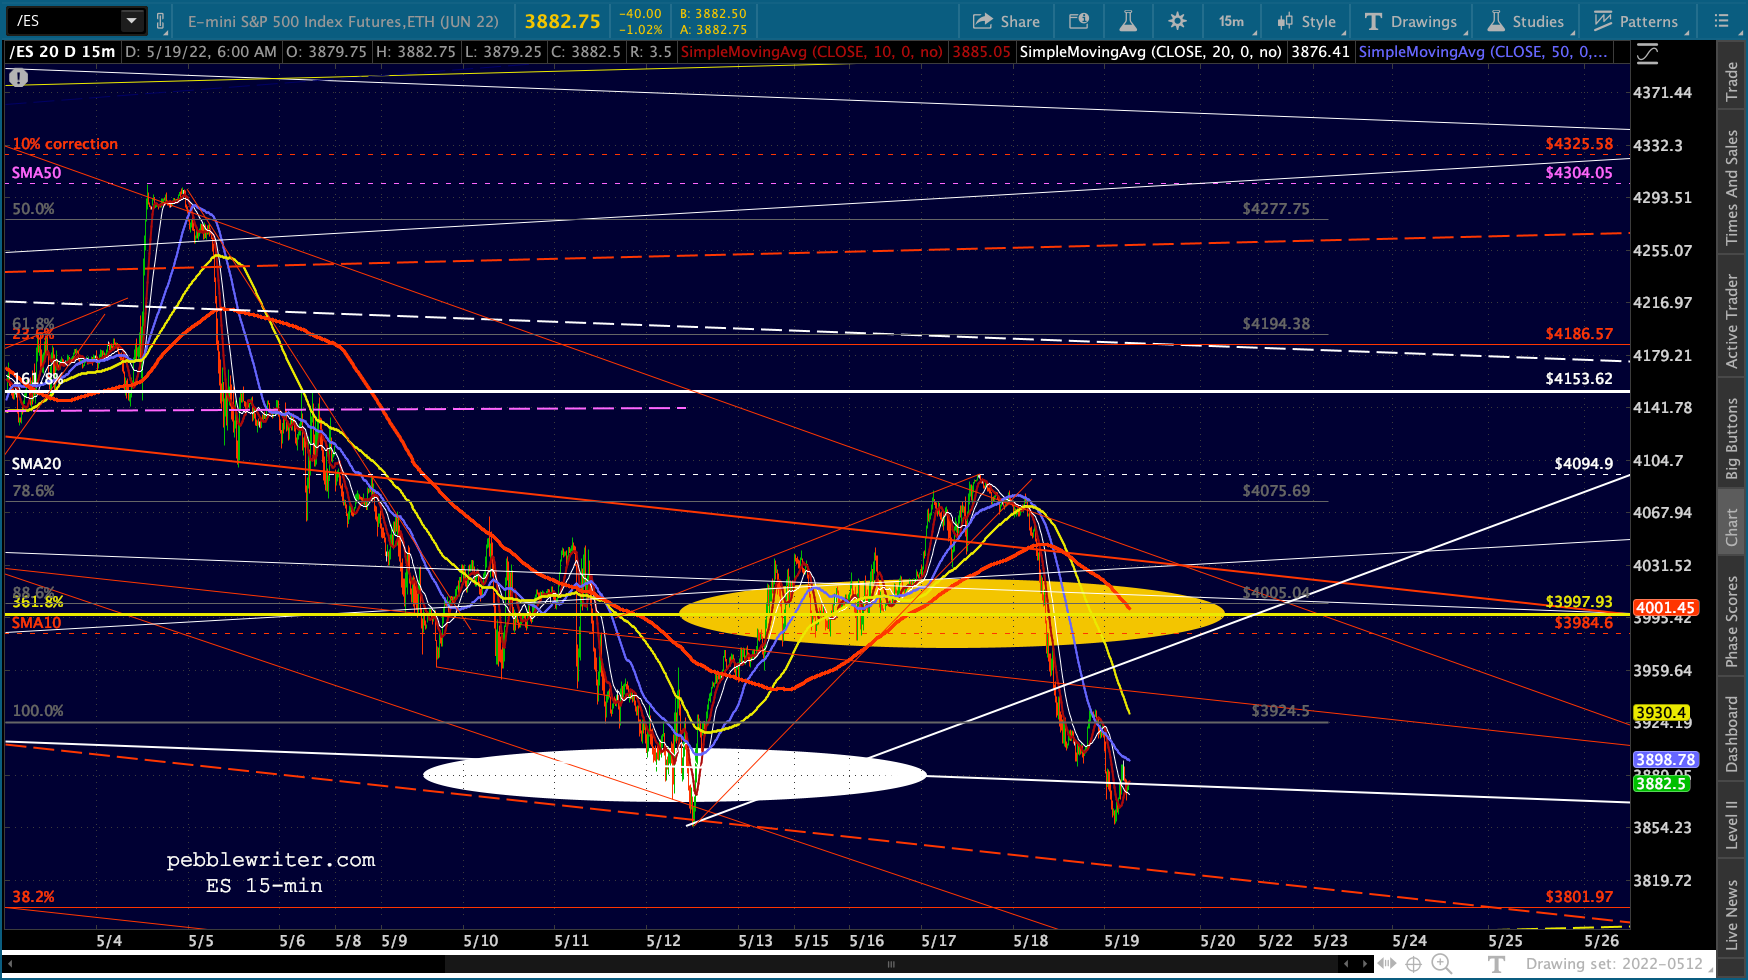This screenshot has height=980, width=1748.
Task: Click the zoom-in magnifier icon
Action: tap(1441, 964)
